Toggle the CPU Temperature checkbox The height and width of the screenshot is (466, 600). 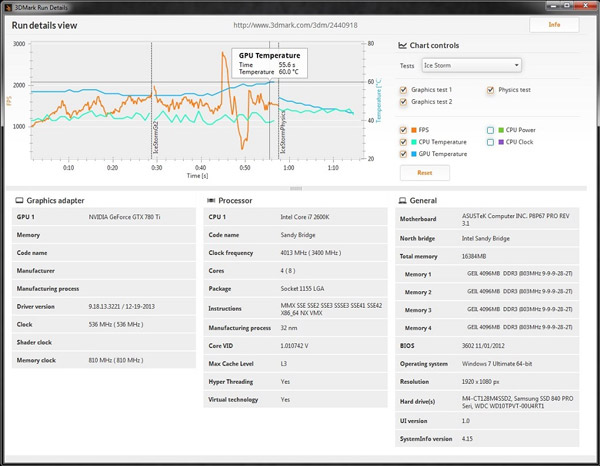[x=403, y=142]
